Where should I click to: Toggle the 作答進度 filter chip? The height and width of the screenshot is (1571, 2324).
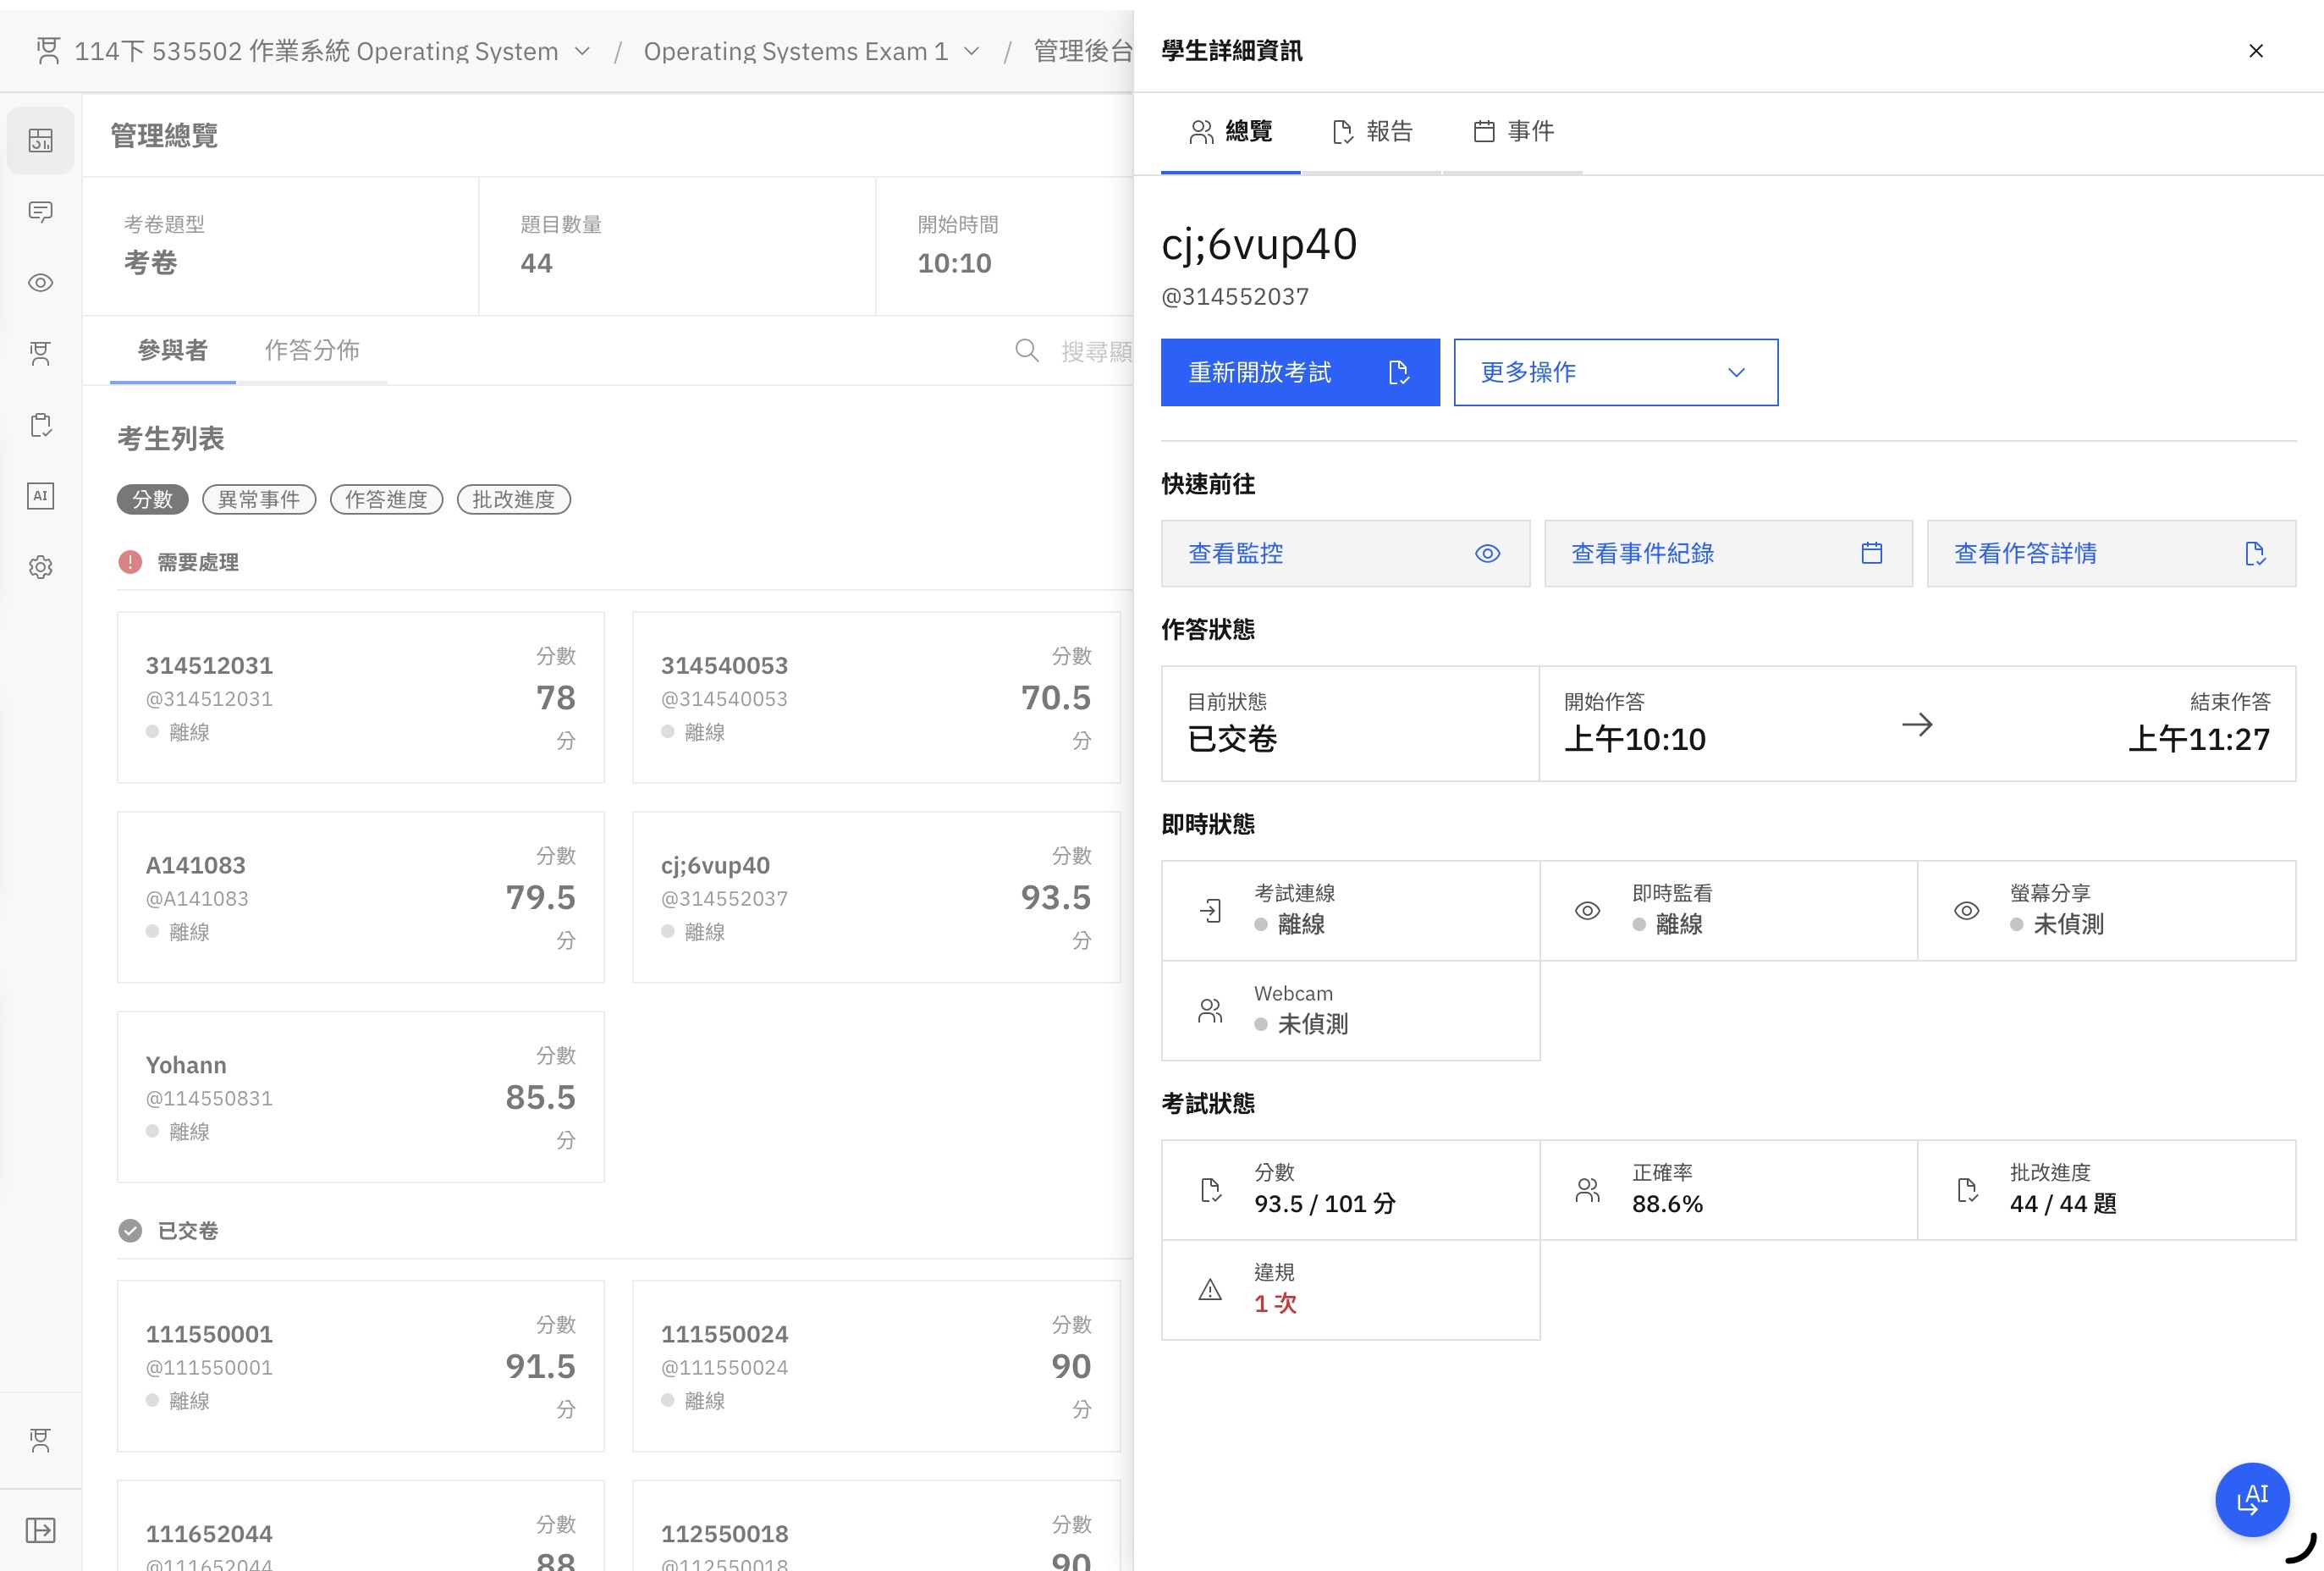tap(386, 499)
